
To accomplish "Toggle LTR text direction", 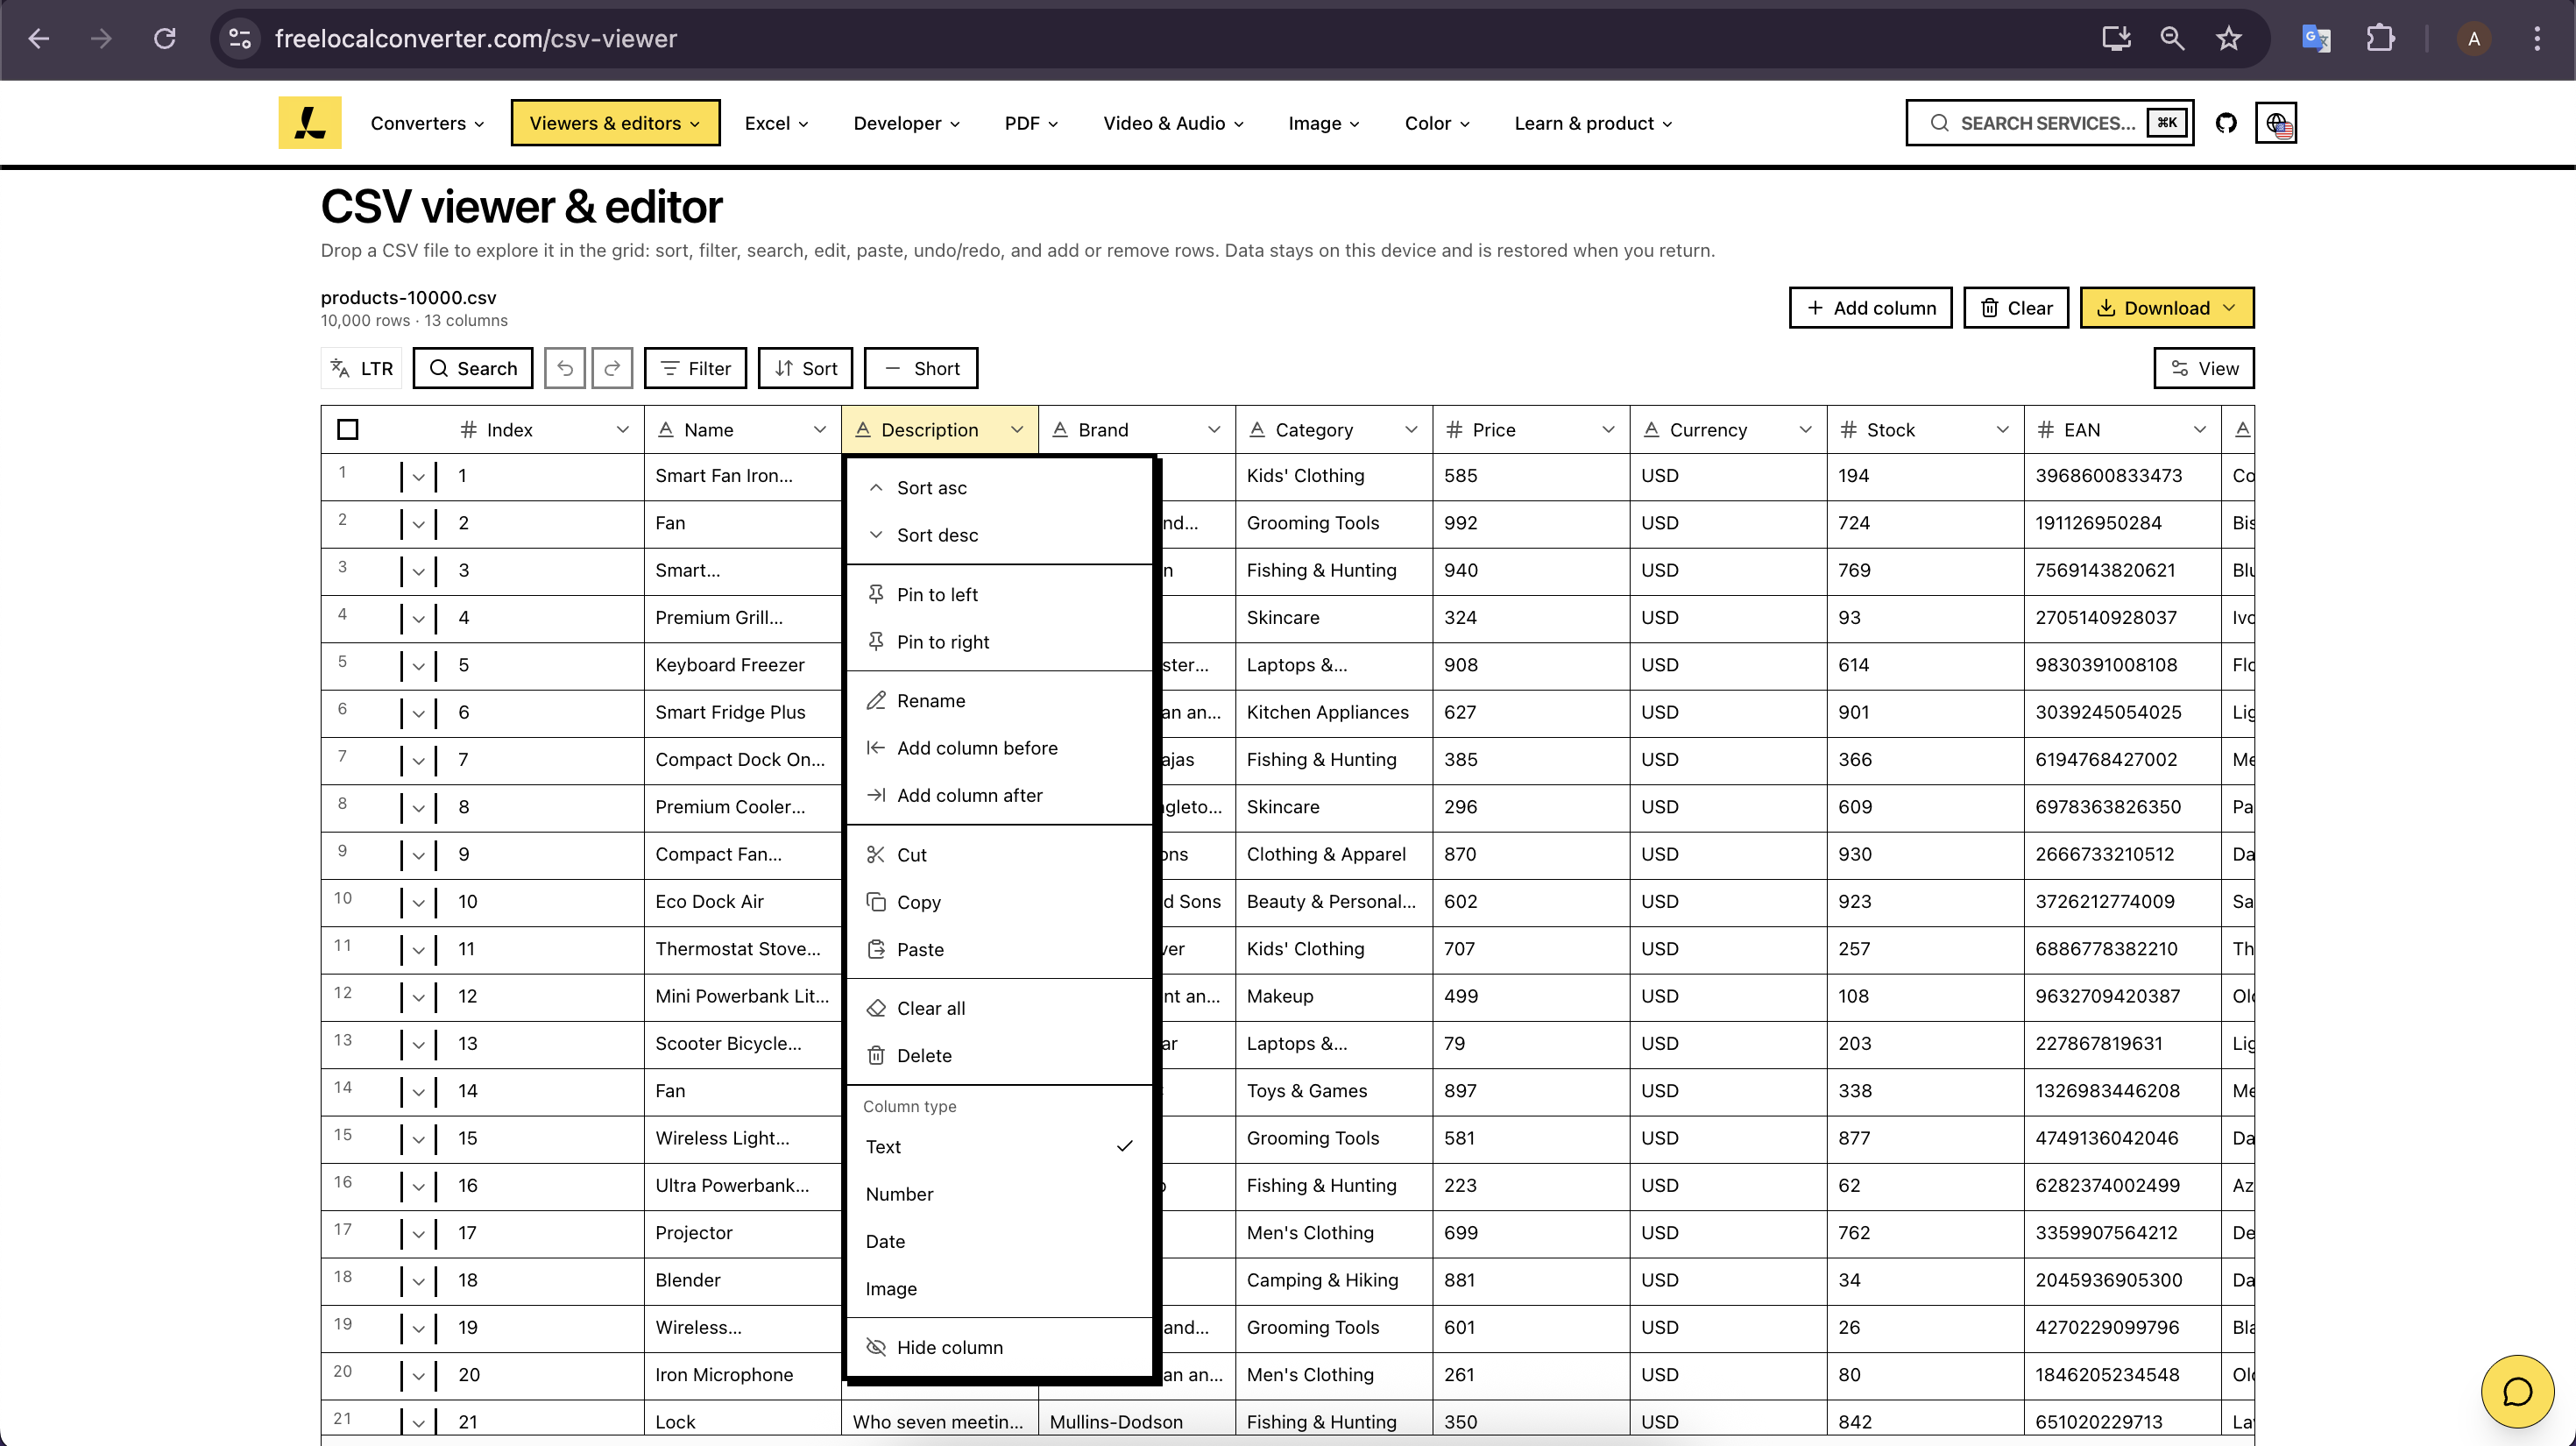I will point(360,368).
